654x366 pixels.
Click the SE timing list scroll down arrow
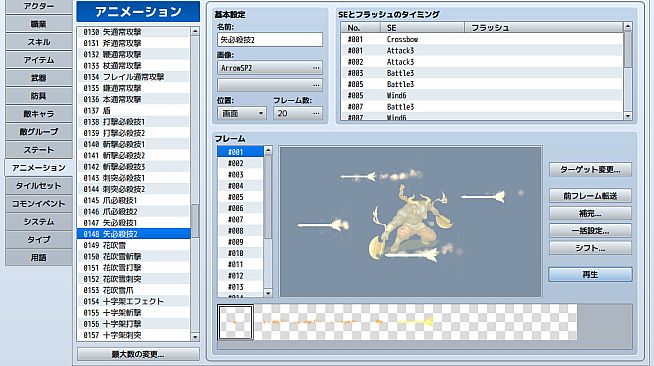click(x=628, y=116)
